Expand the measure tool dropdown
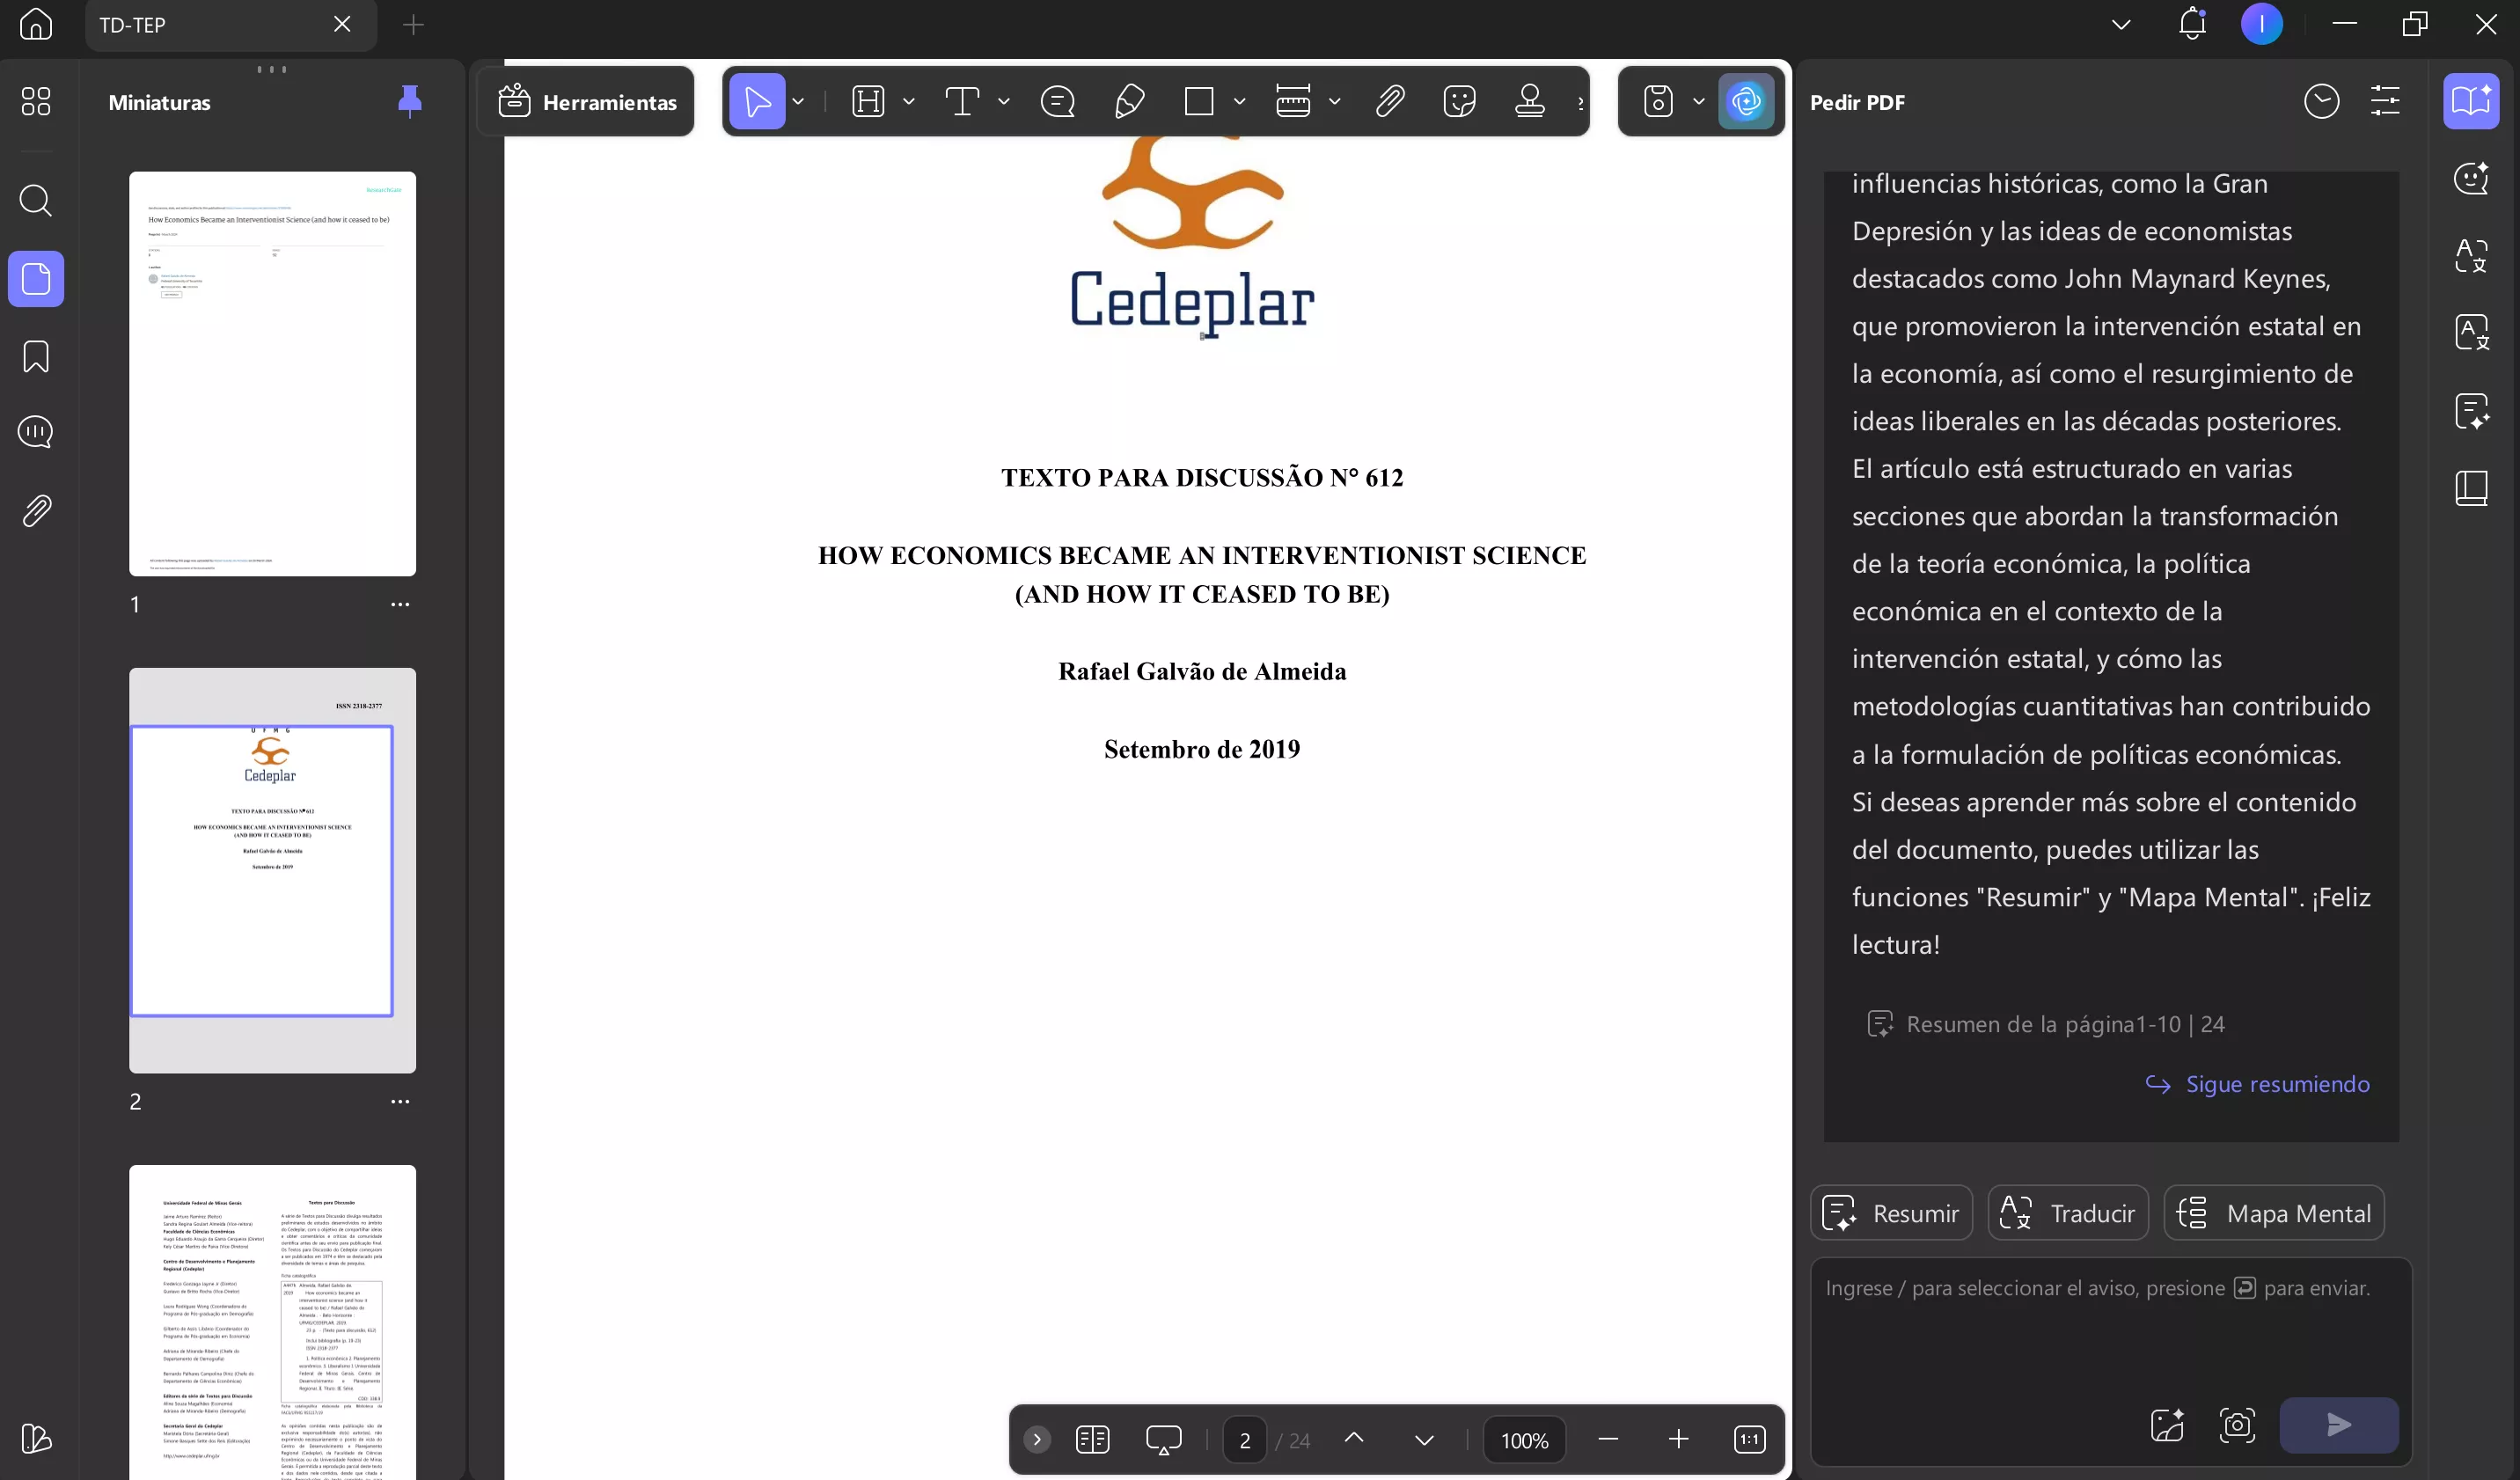Viewport: 2520px width, 1480px height. click(x=1334, y=101)
